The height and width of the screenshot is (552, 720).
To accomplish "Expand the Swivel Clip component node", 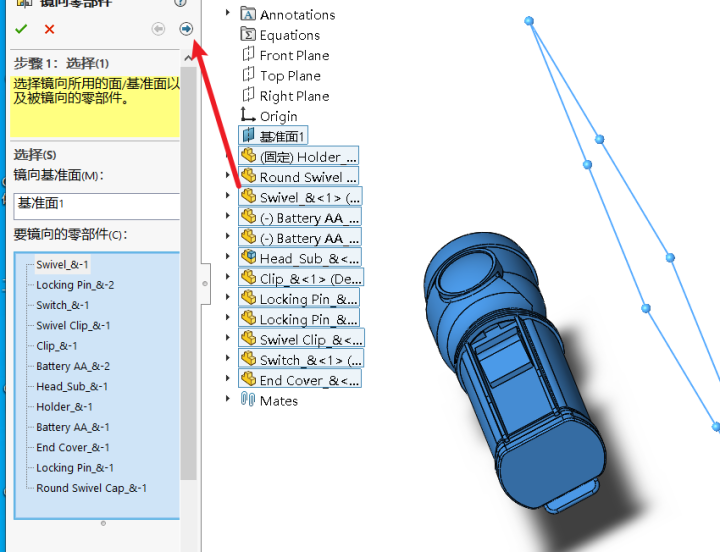I will coord(228,338).
